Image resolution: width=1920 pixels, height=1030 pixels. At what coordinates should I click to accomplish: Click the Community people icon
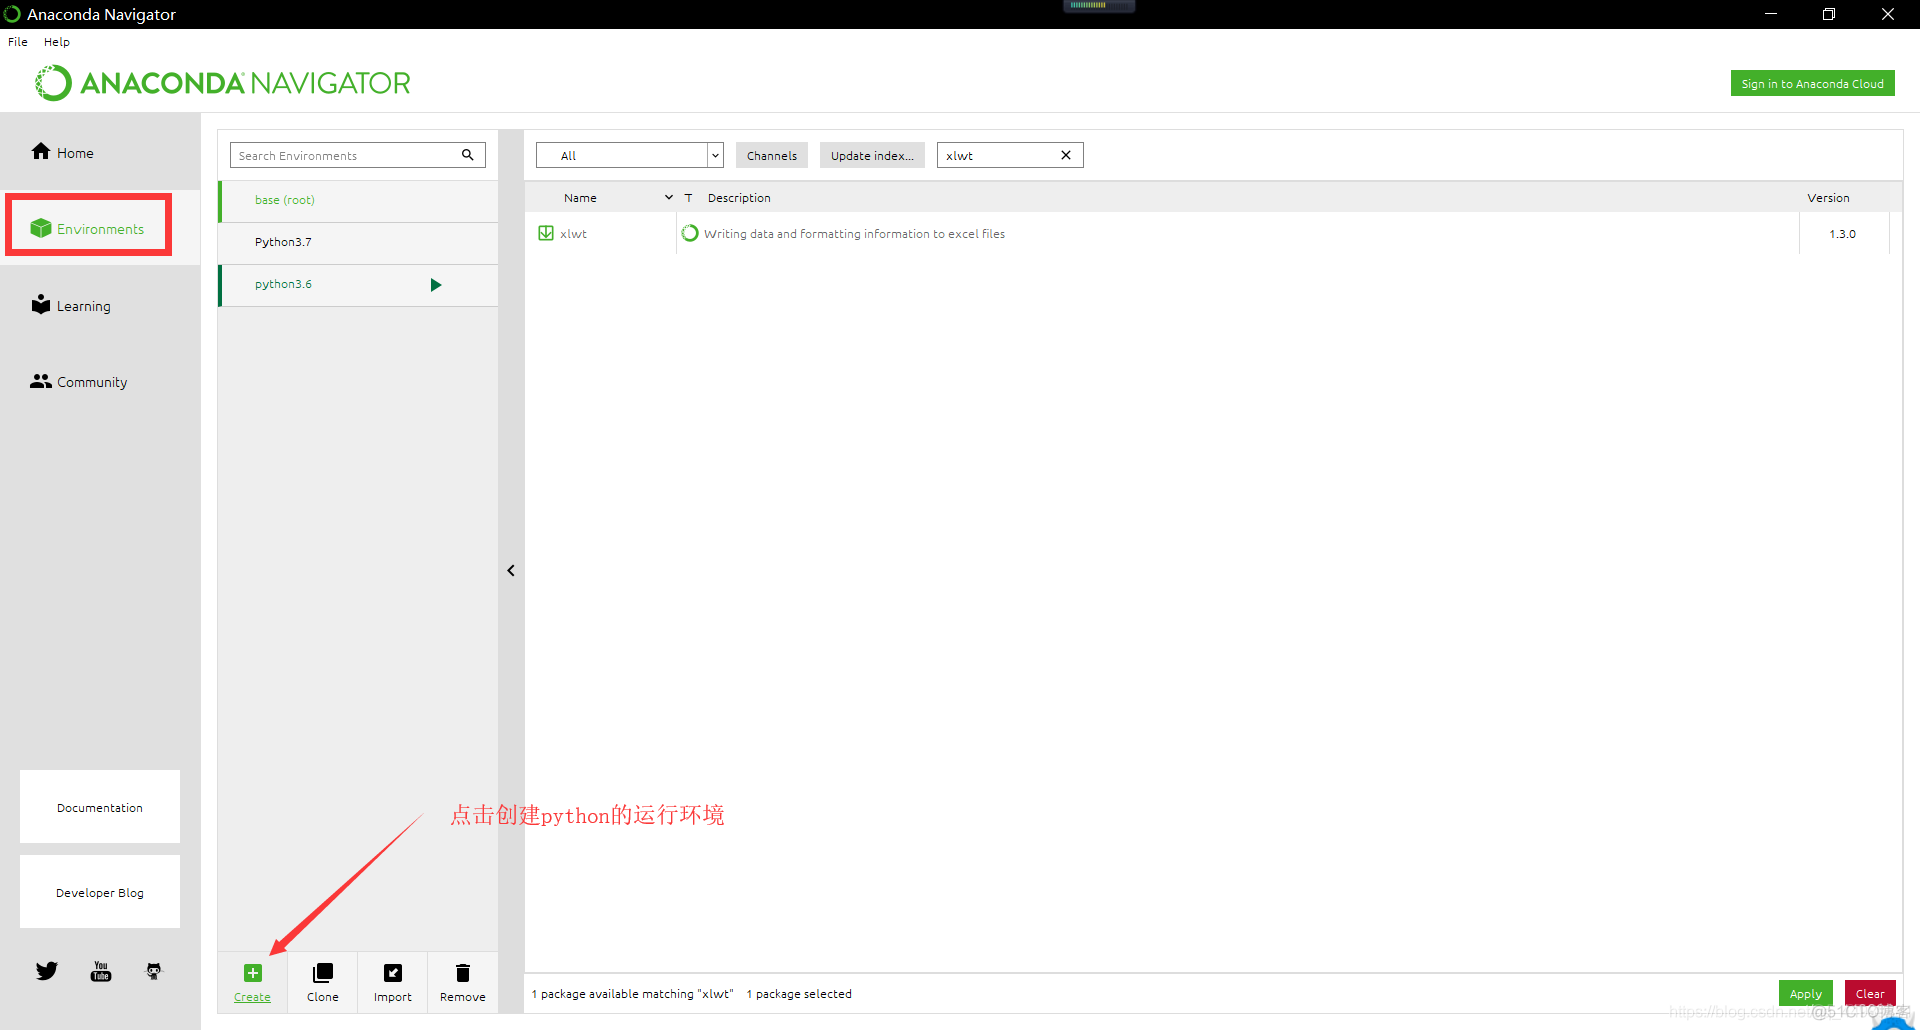[x=41, y=381]
